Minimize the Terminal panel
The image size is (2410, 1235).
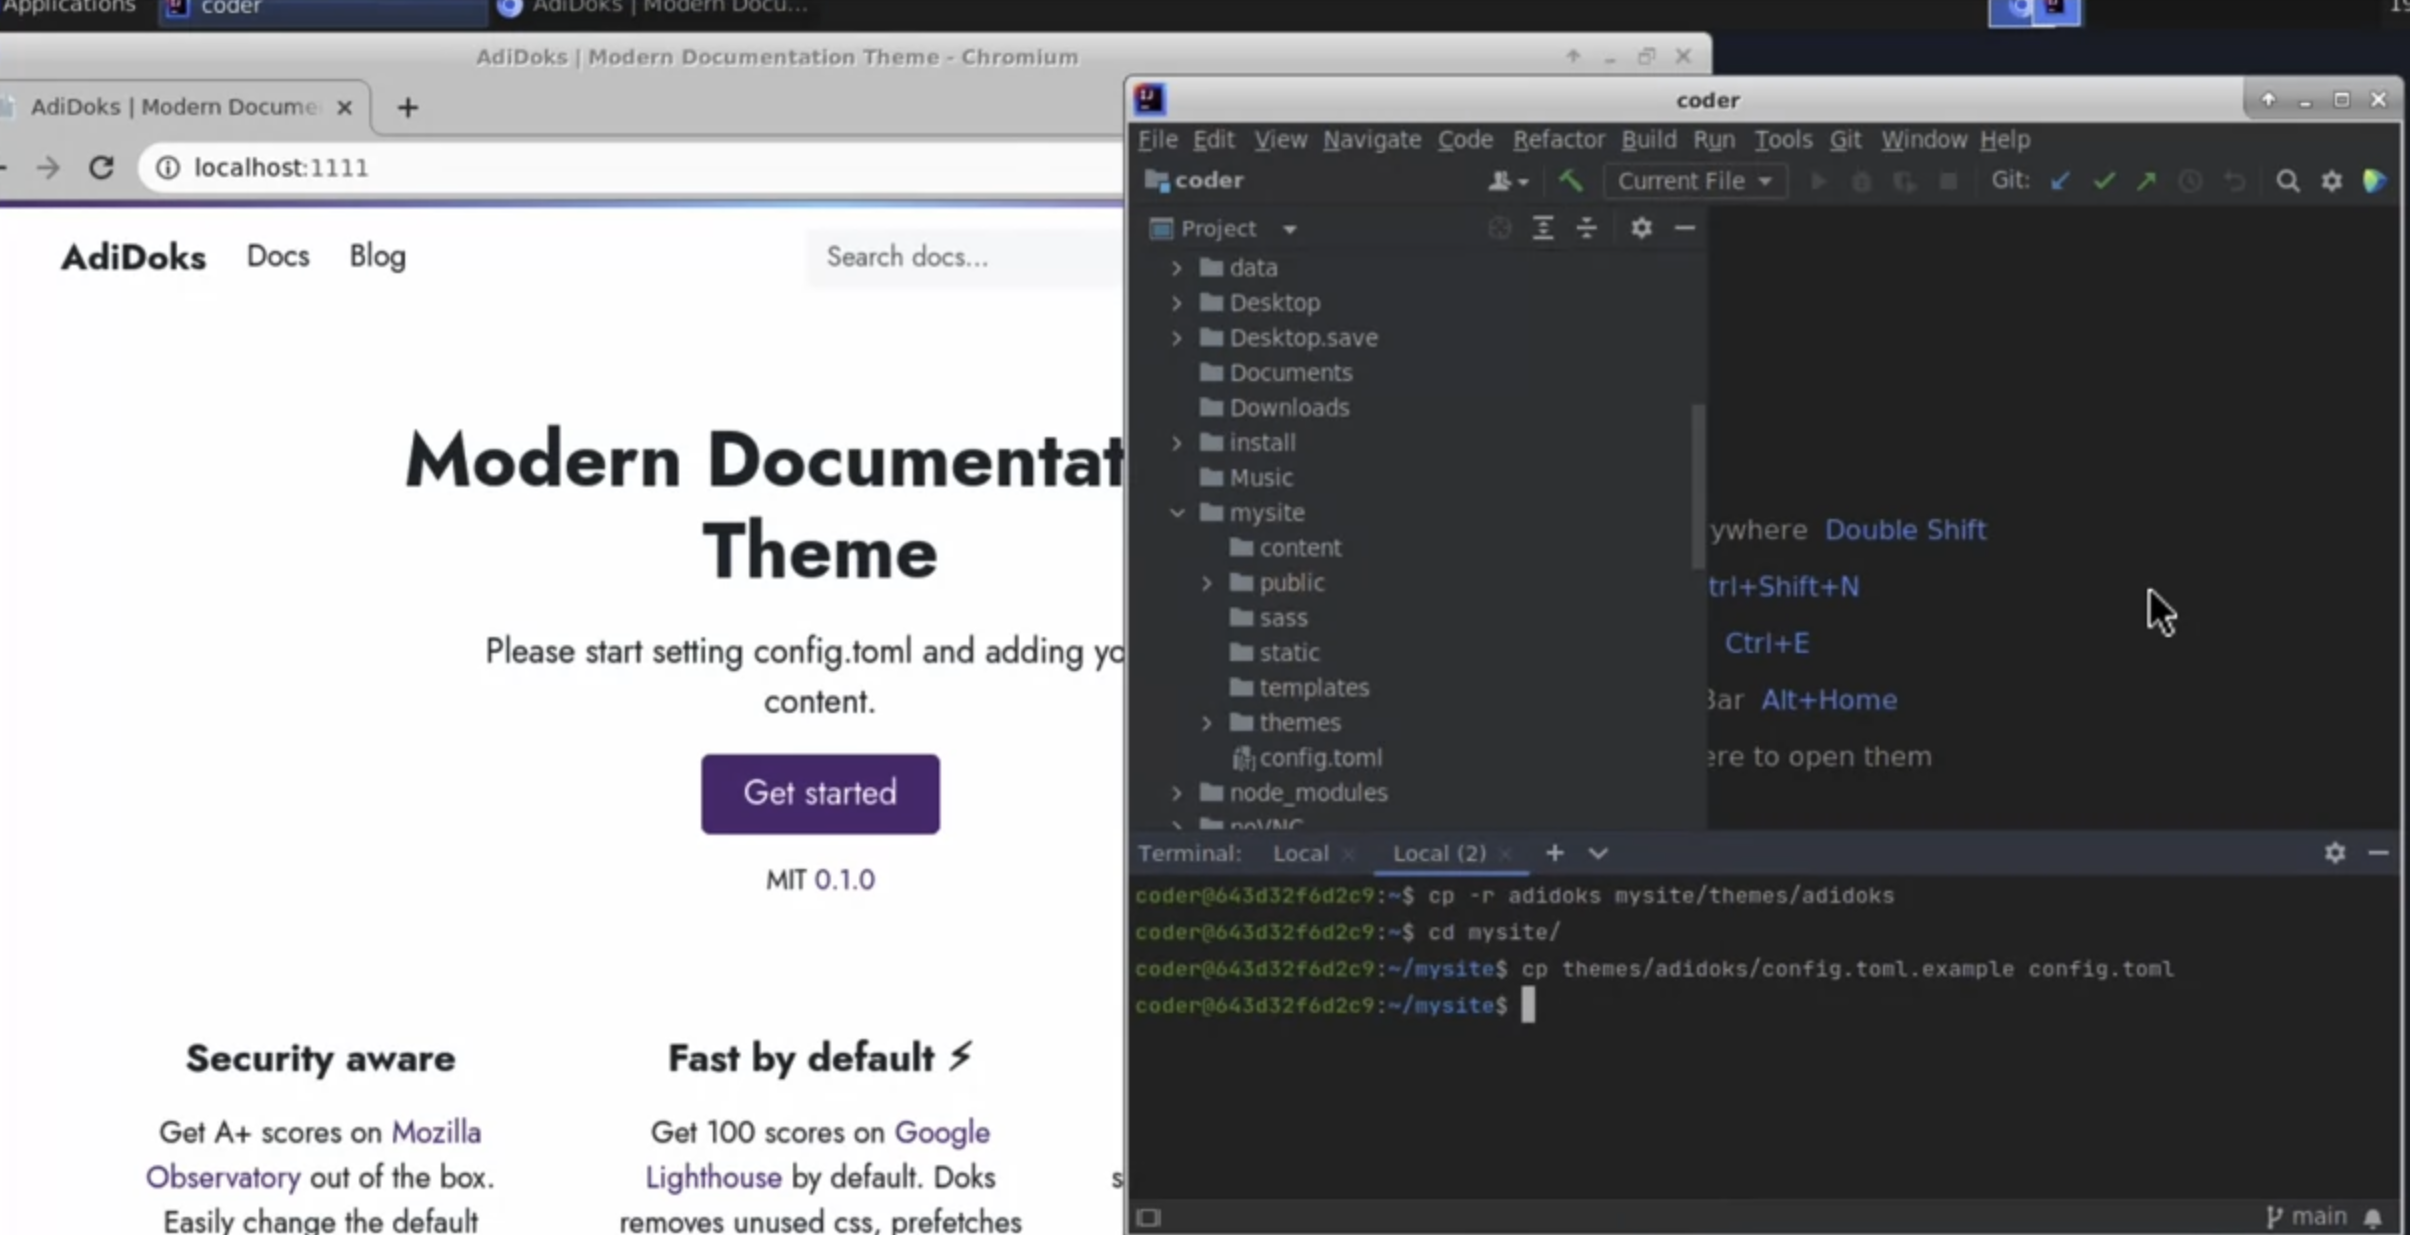point(2380,853)
